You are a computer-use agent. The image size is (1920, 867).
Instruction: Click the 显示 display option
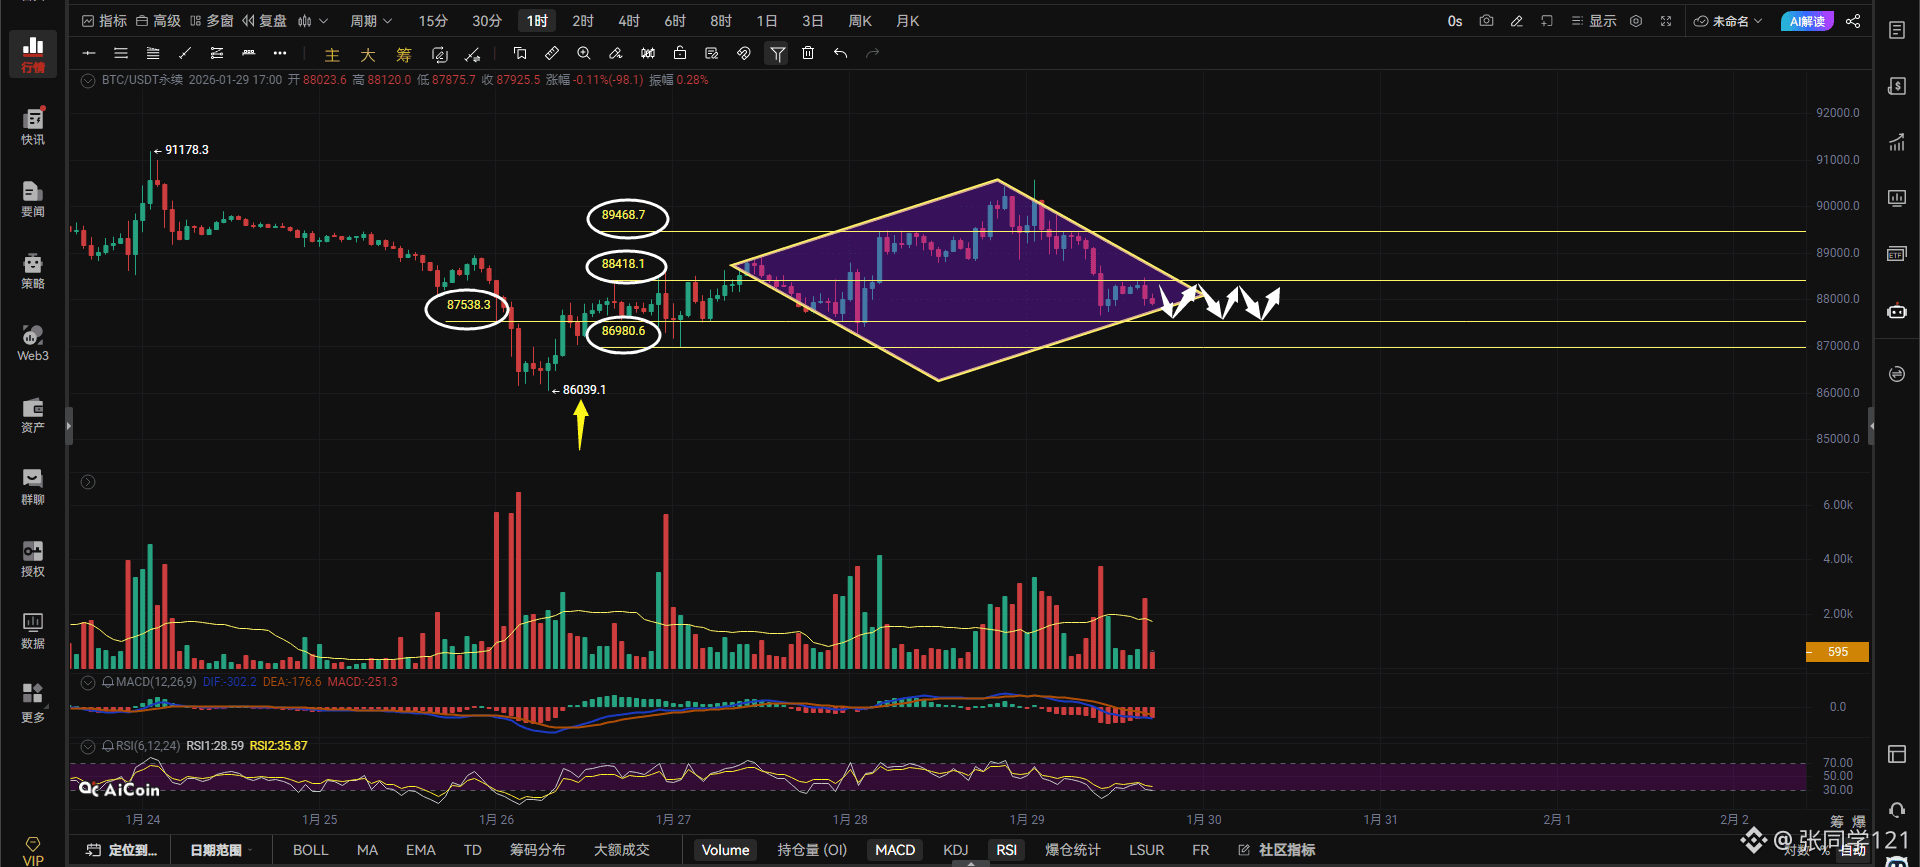pyautogui.click(x=1594, y=21)
